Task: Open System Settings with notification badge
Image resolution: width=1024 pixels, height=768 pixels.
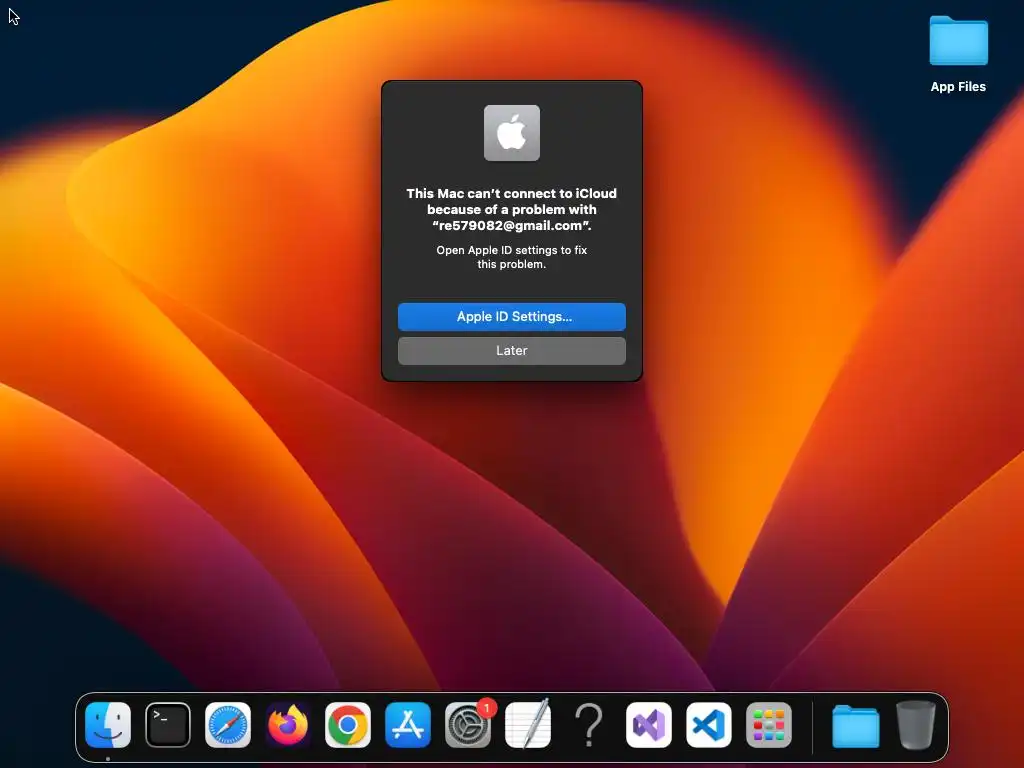Action: [468, 725]
